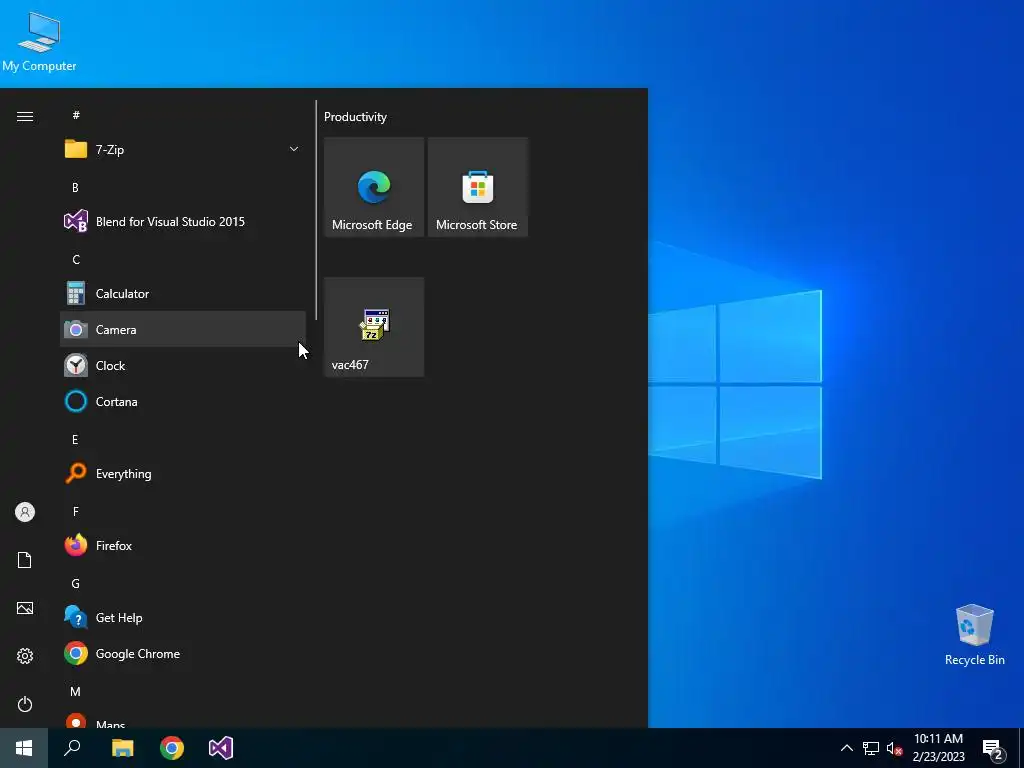Open Documents from Start sidebar

(25, 560)
